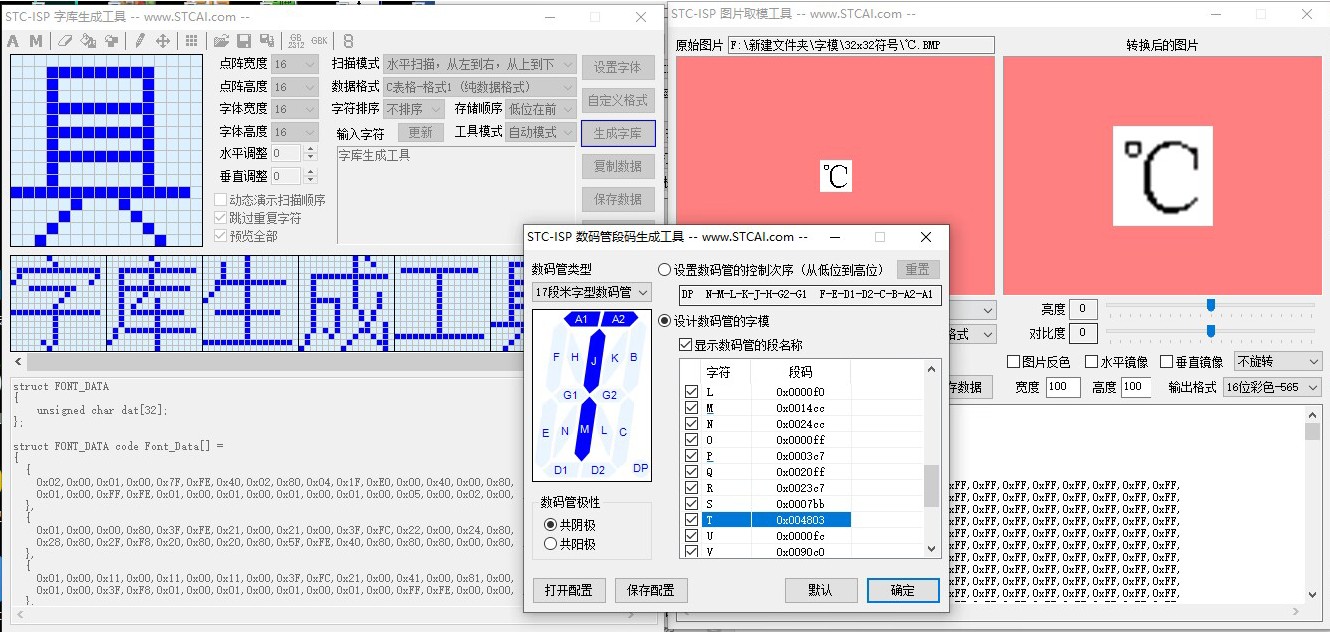The width and height of the screenshot is (1330, 632).
Task: Toggle segment DP decimal point on the diagram
Action: tap(641, 468)
